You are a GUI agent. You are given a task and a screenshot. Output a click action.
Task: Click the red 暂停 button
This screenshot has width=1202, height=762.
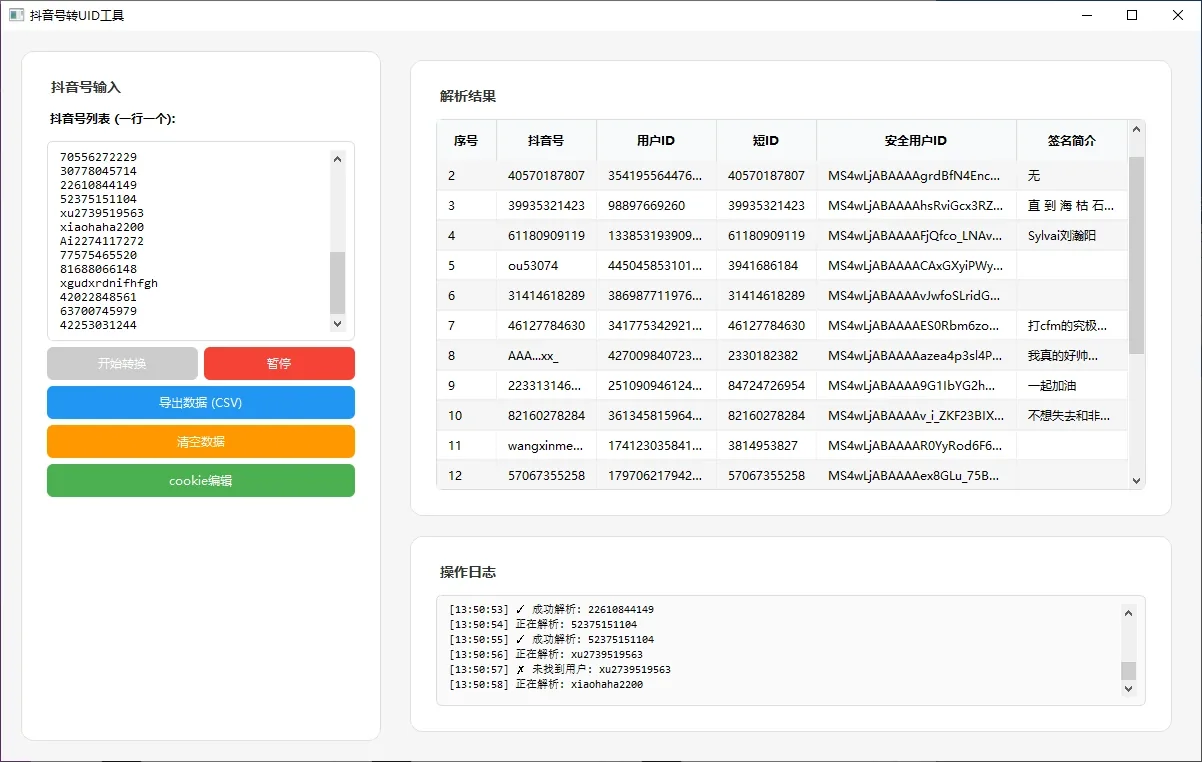coord(279,363)
